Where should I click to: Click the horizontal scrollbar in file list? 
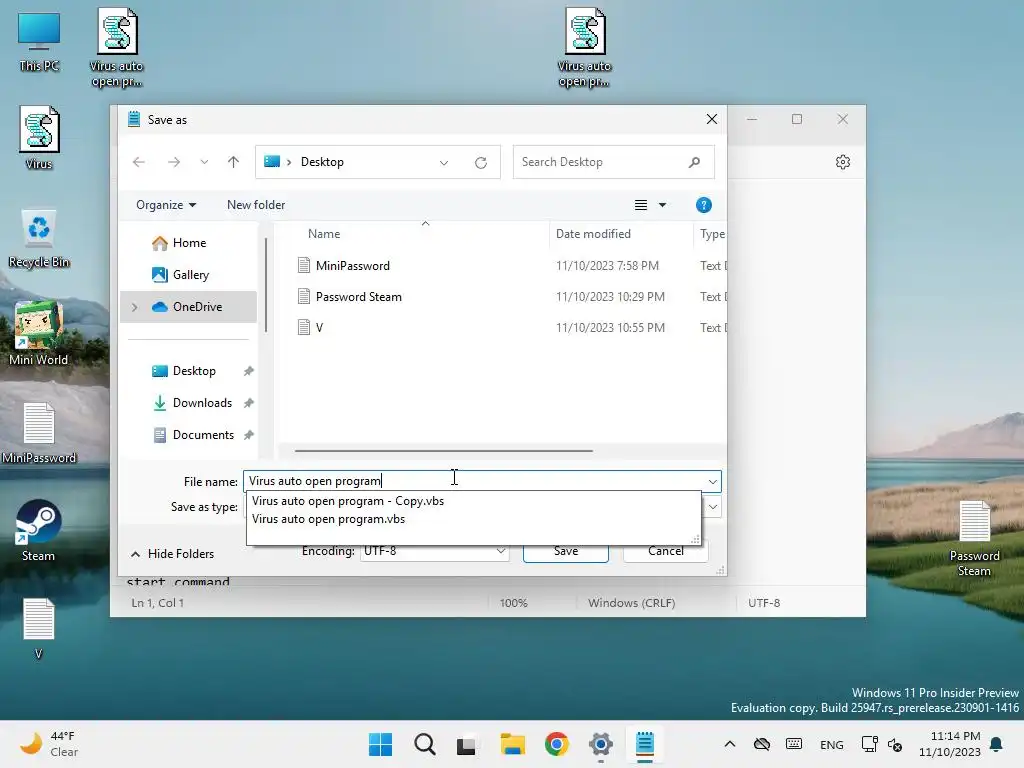(443, 451)
